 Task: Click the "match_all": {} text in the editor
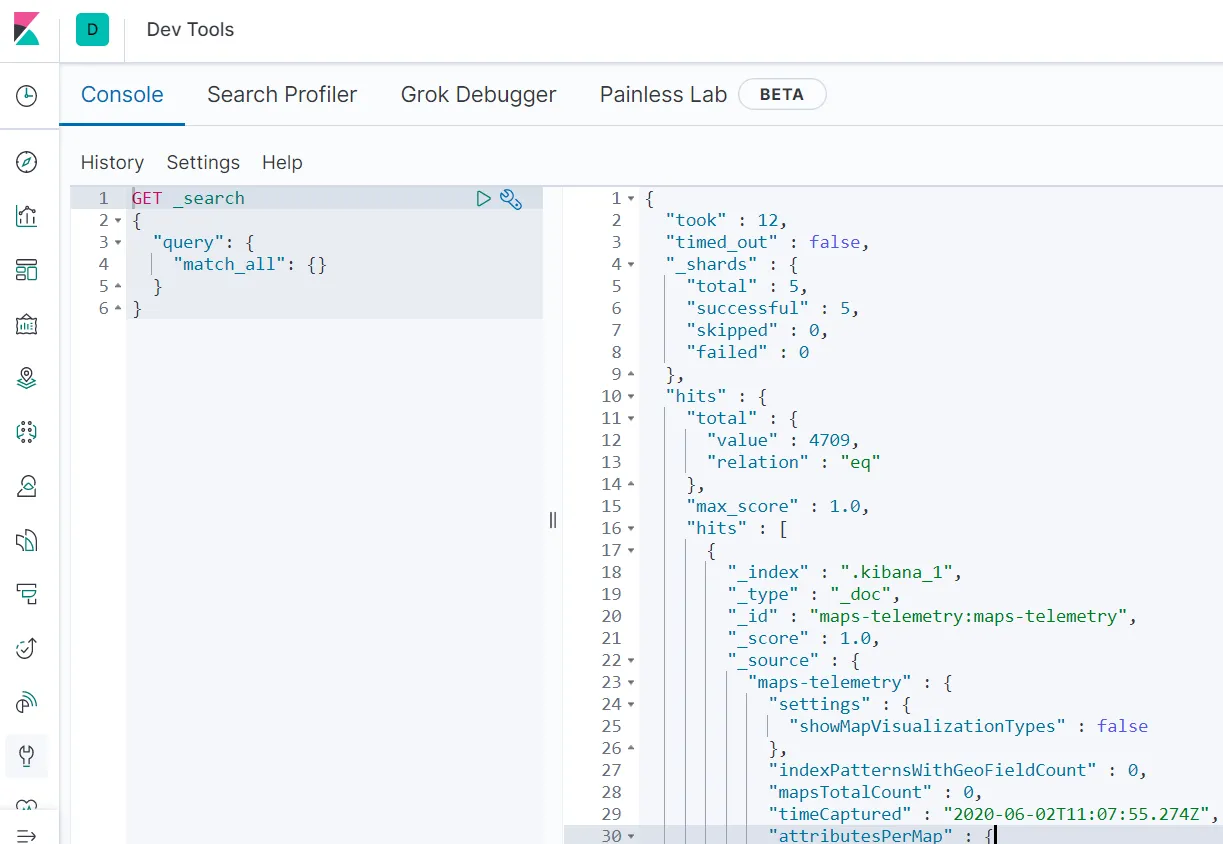250,265
